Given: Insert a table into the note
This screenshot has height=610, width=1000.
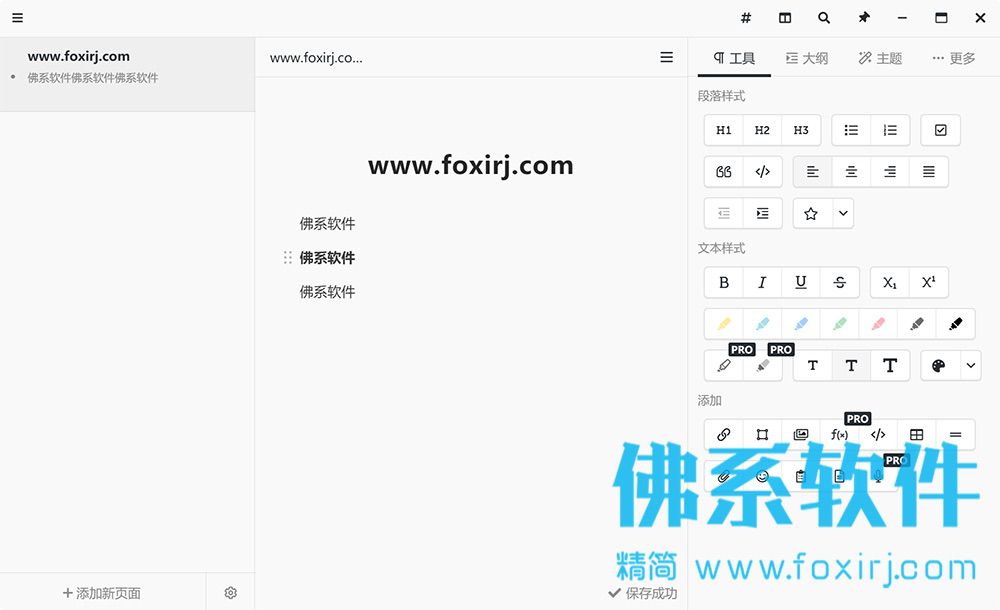Looking at the screenshot, I should point(916,435).
